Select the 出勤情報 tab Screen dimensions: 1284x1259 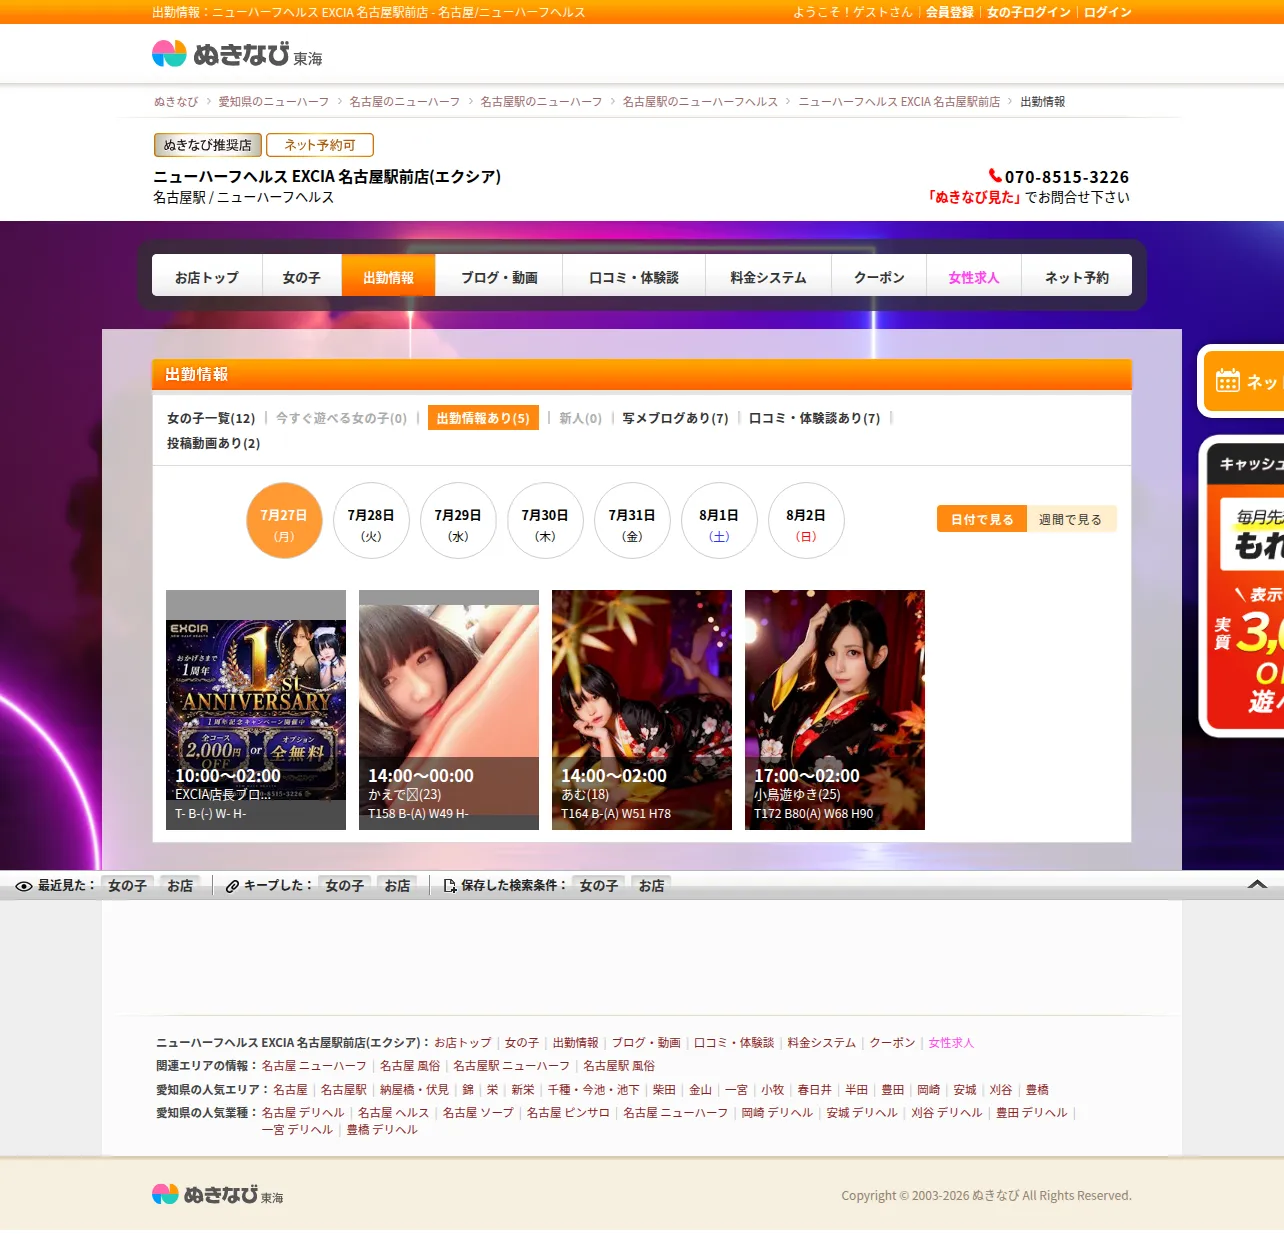(x=388, y=276)
